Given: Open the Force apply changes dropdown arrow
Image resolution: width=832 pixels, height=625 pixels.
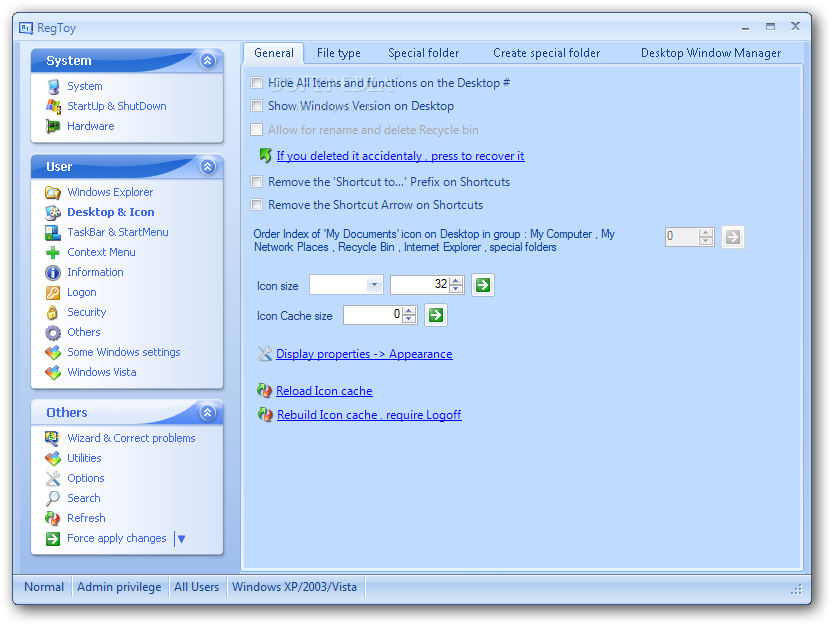Looking at the screenshot, I should [x=181, y=539].
